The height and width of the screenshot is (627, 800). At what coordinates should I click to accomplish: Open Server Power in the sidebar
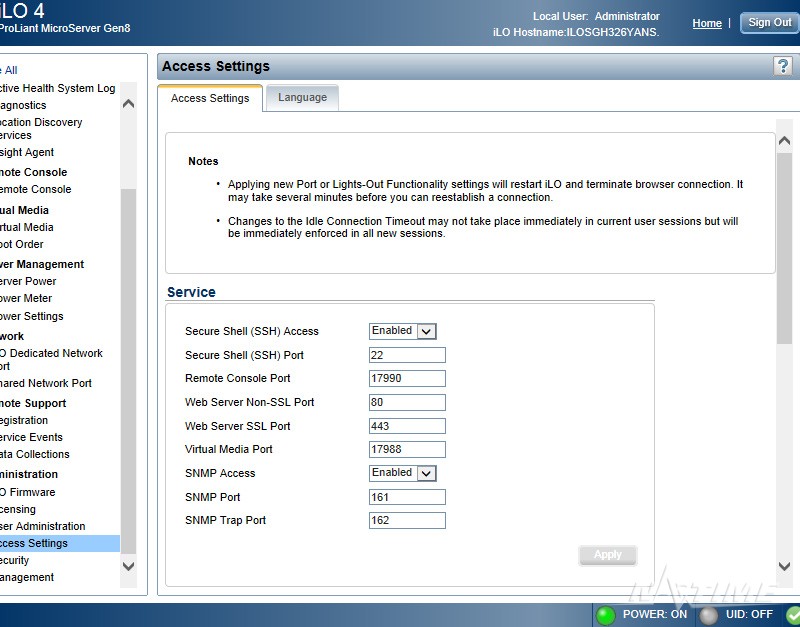[28, 281]
